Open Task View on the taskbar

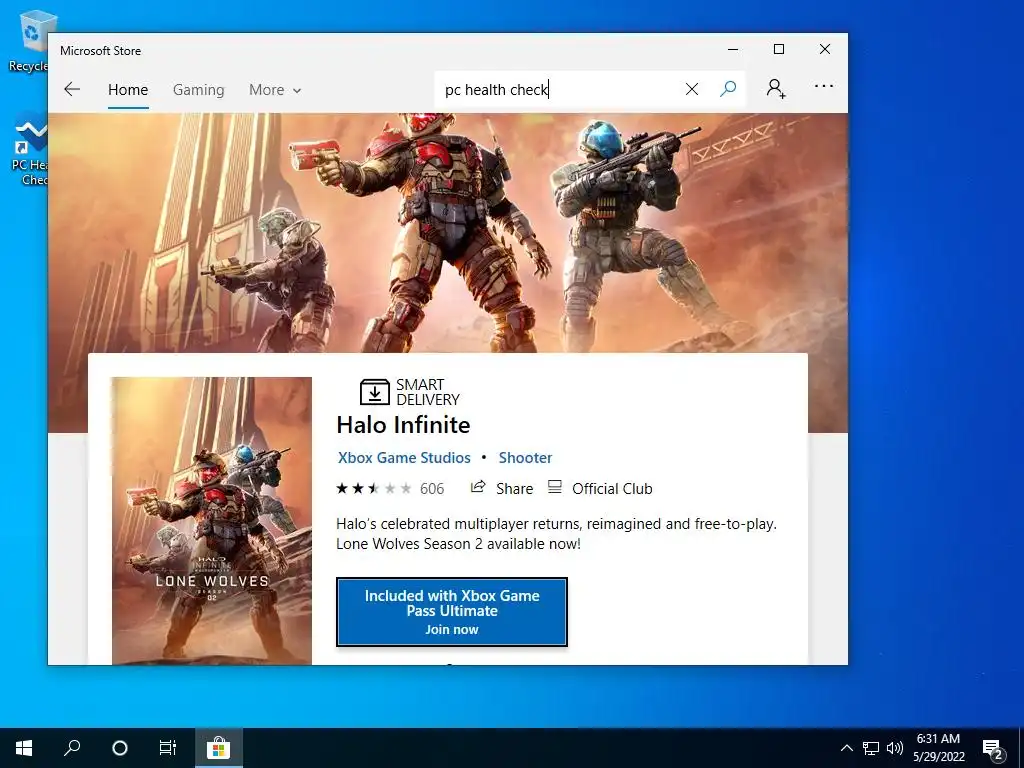[x=168, y=748]
